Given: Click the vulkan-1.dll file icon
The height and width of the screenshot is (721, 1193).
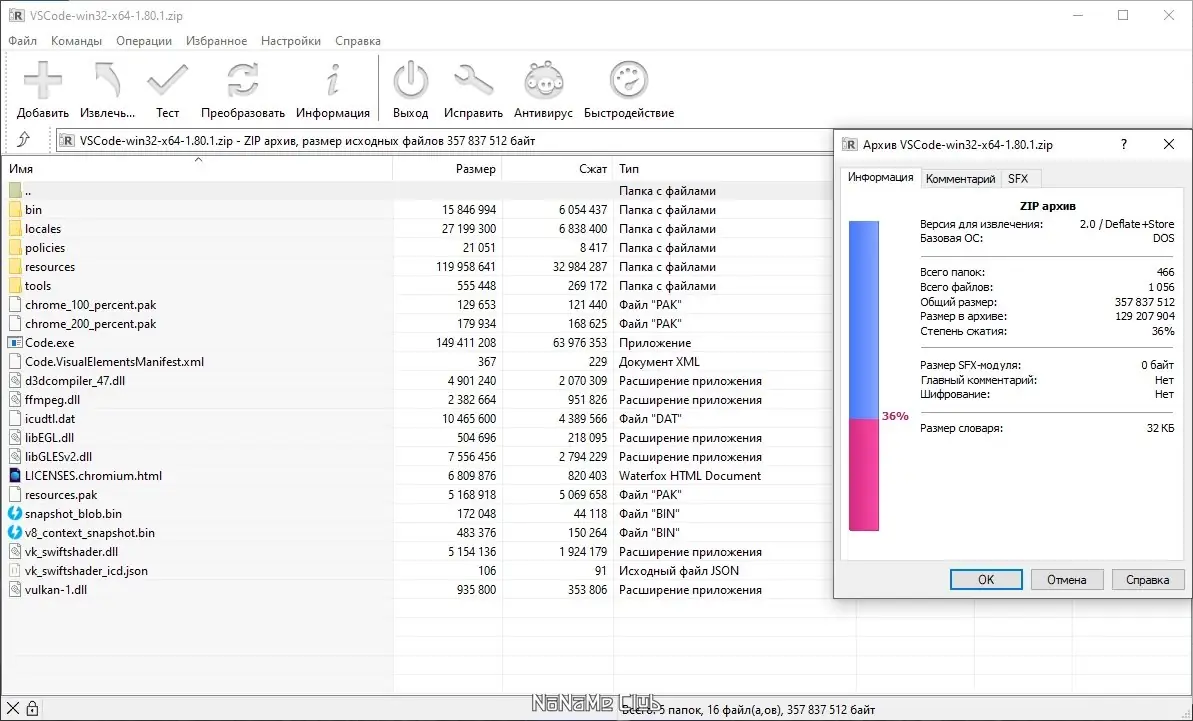Looking at the screenshot, I should (15, 590).
